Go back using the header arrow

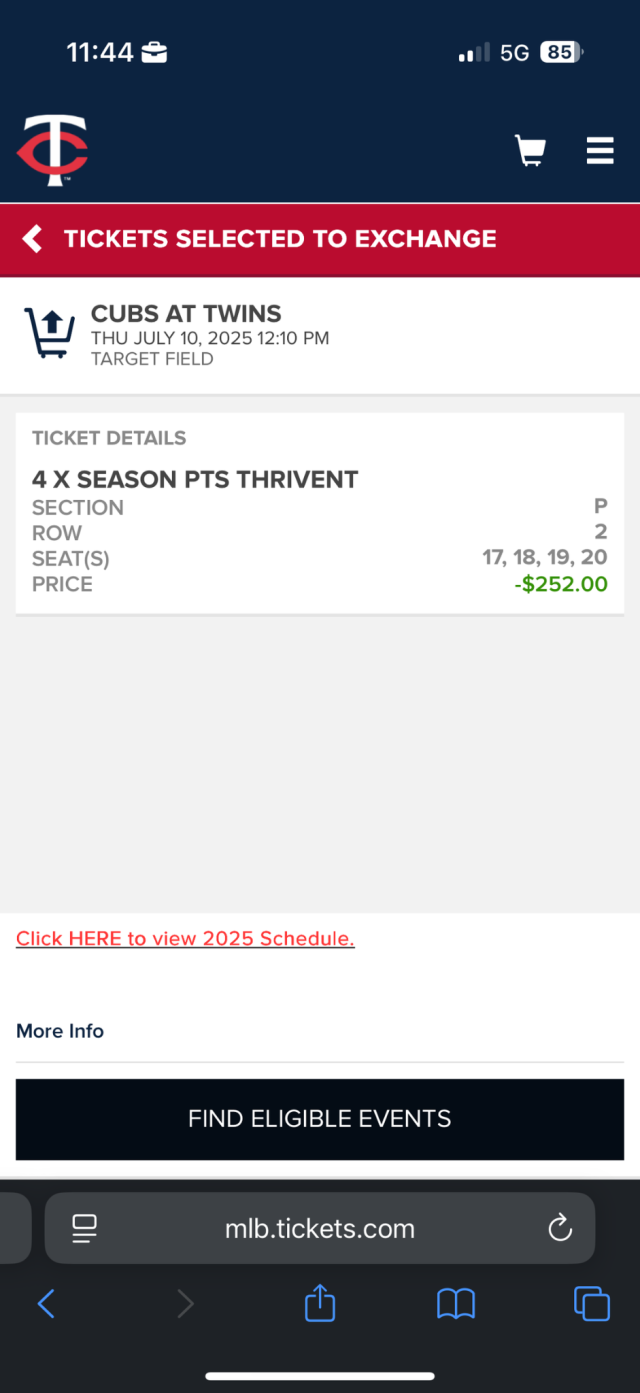[33, 239]
